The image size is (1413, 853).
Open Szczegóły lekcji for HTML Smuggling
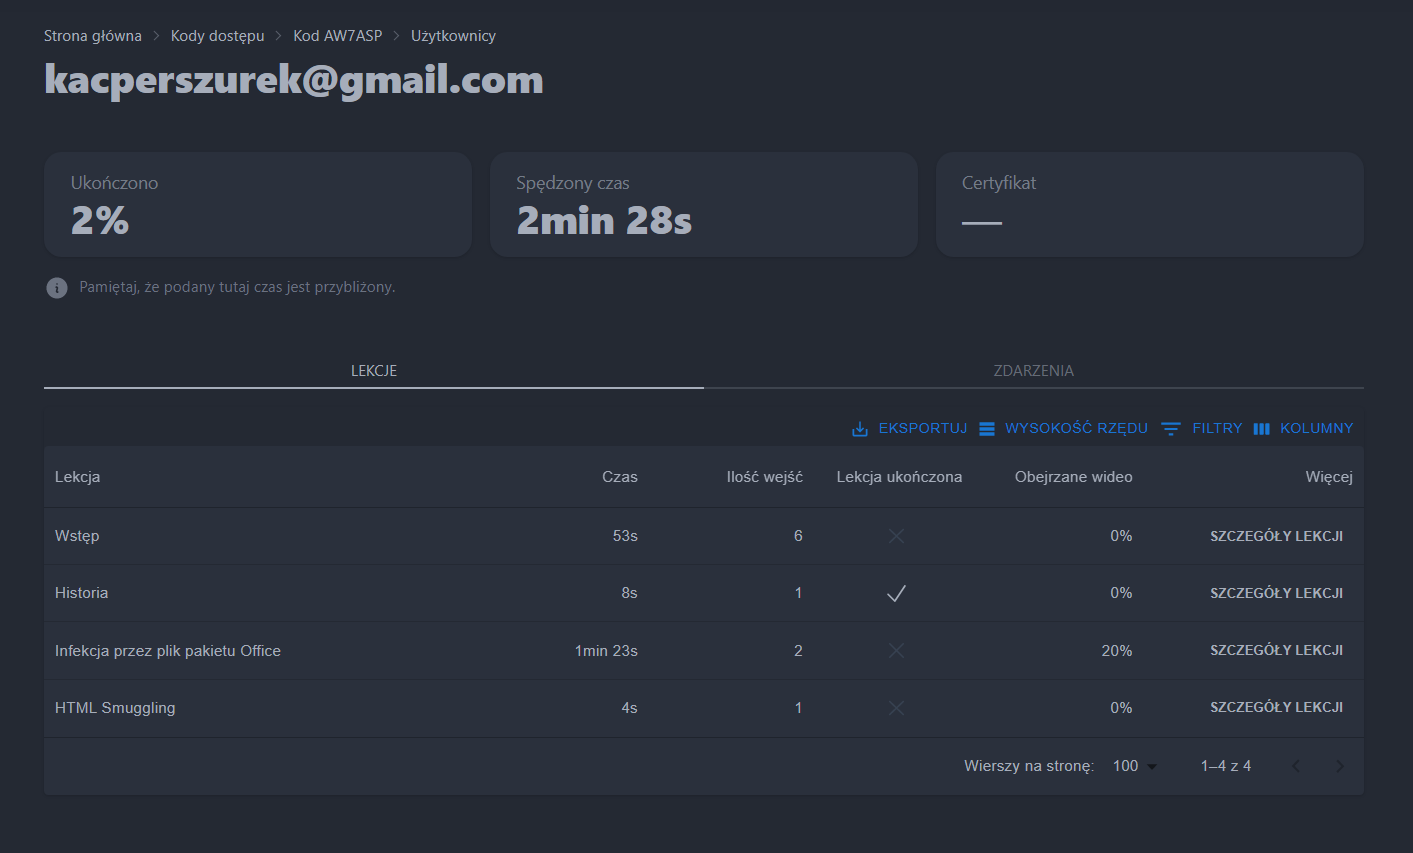(x=1276, y=707)
